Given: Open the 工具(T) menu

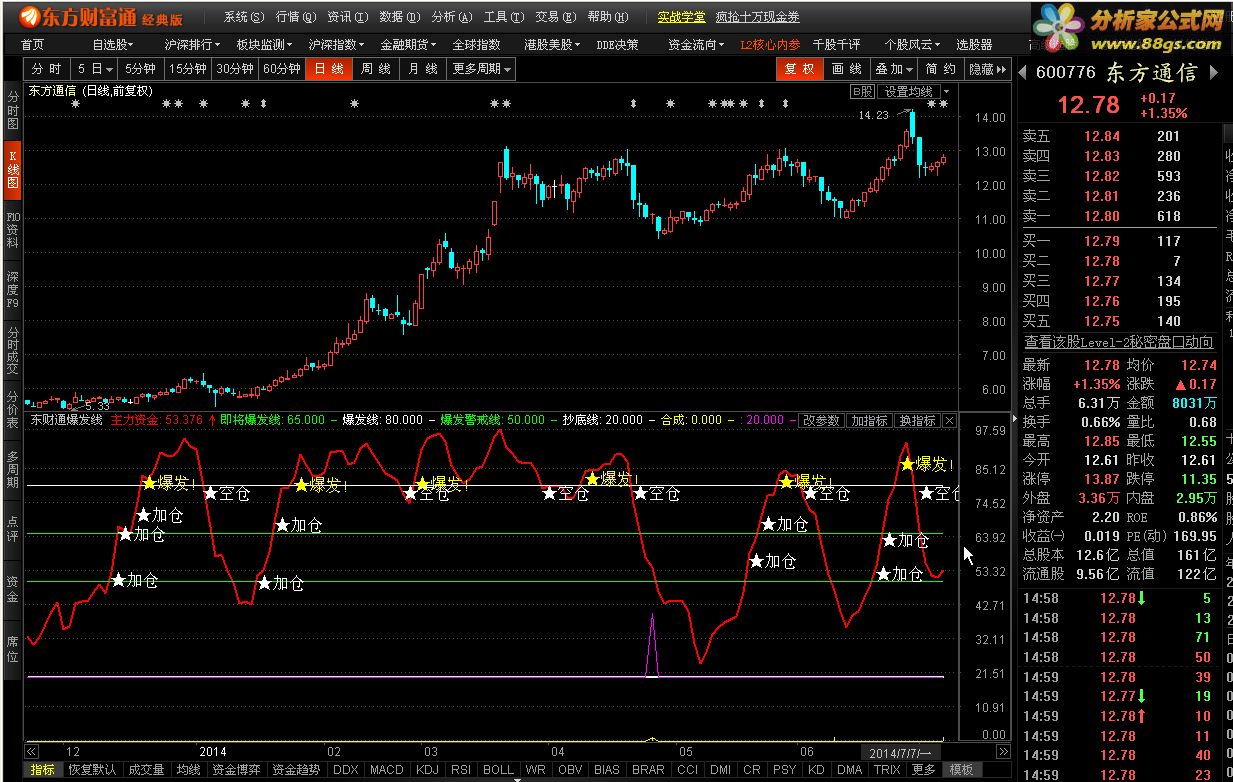Looking at the screenshot, I should [x=504, y=17].
